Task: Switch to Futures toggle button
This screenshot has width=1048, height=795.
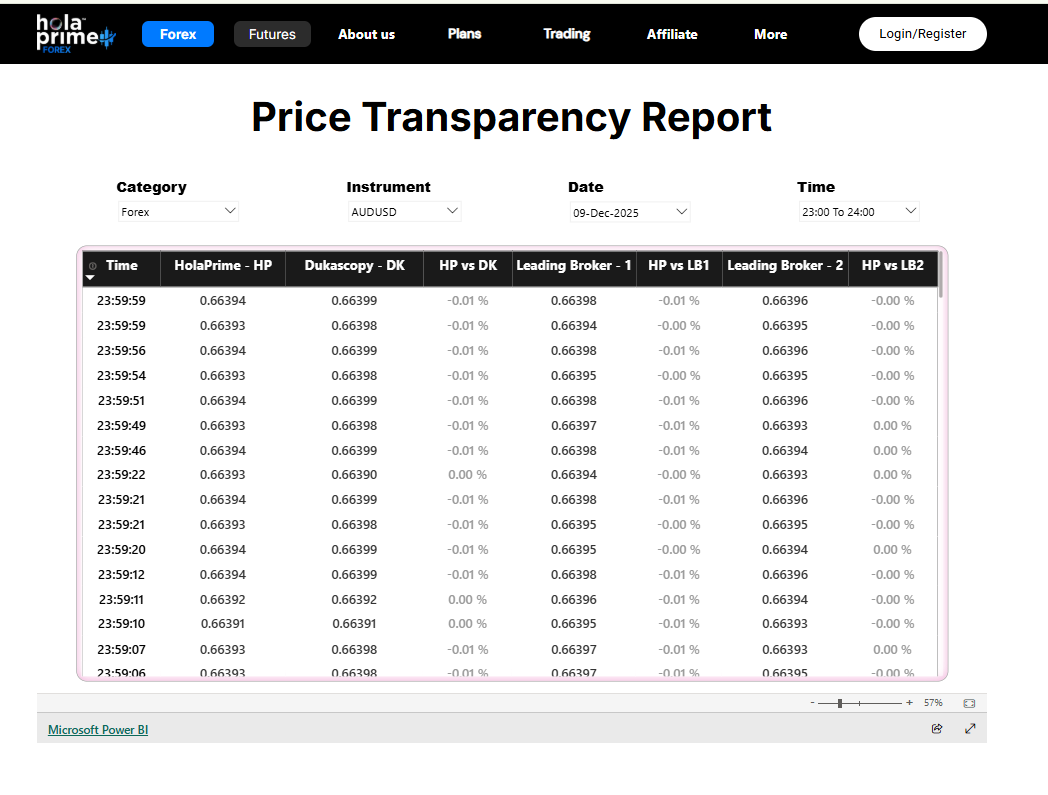Action: click(272, 34)
